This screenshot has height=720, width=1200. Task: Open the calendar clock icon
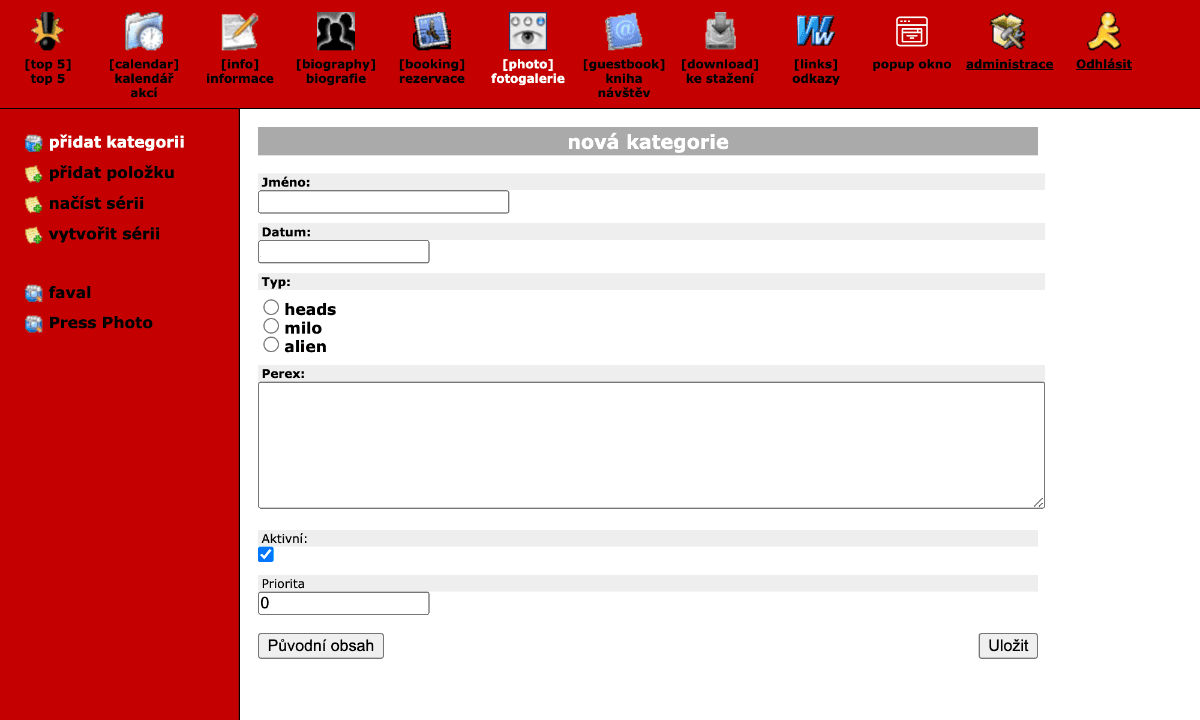pos(144,32)
